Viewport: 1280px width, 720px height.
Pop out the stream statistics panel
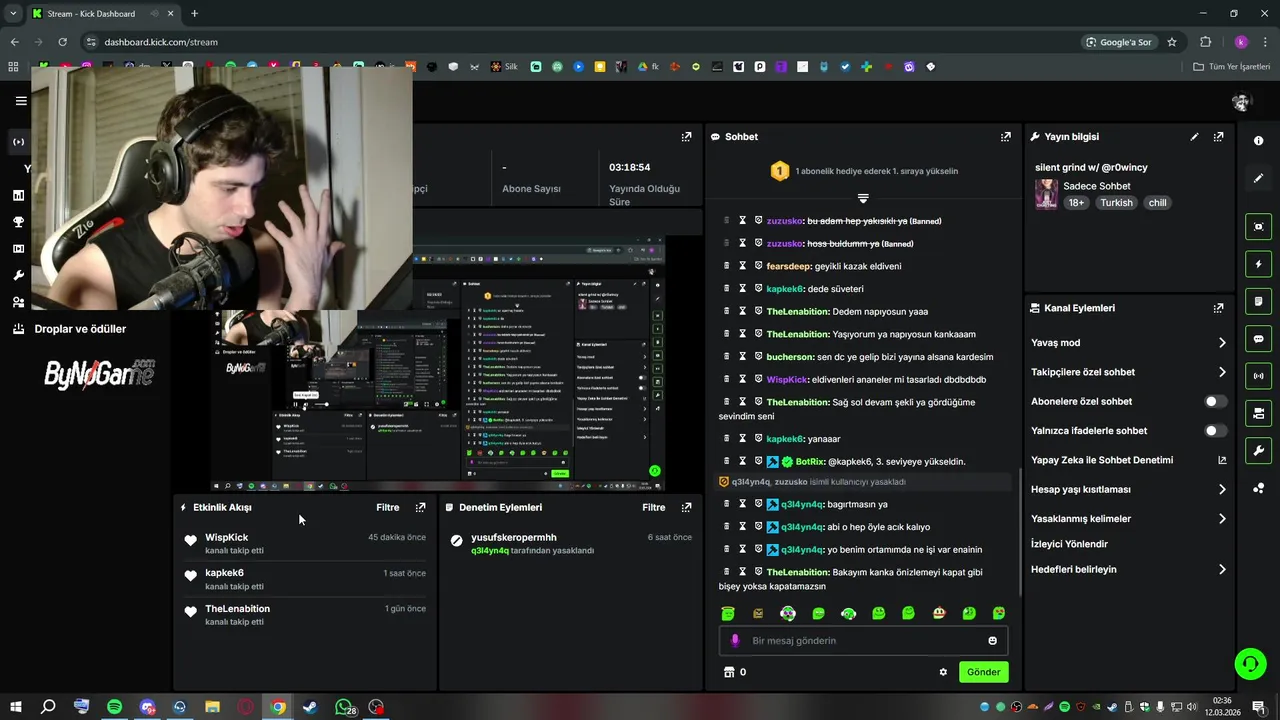[x=686, y=137]
